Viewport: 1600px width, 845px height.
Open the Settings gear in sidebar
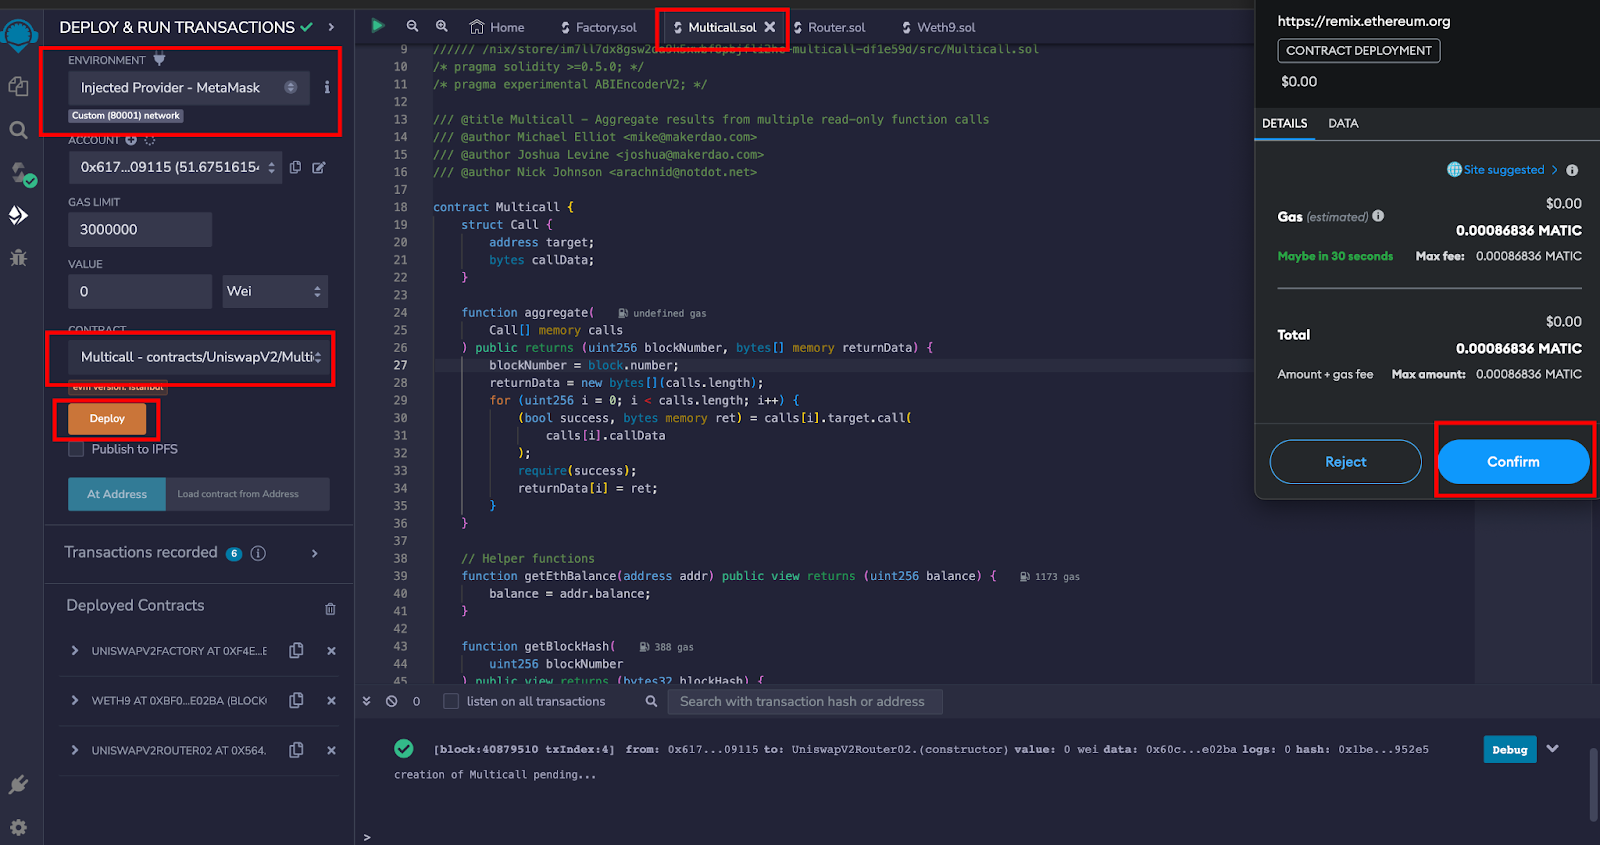18,827
